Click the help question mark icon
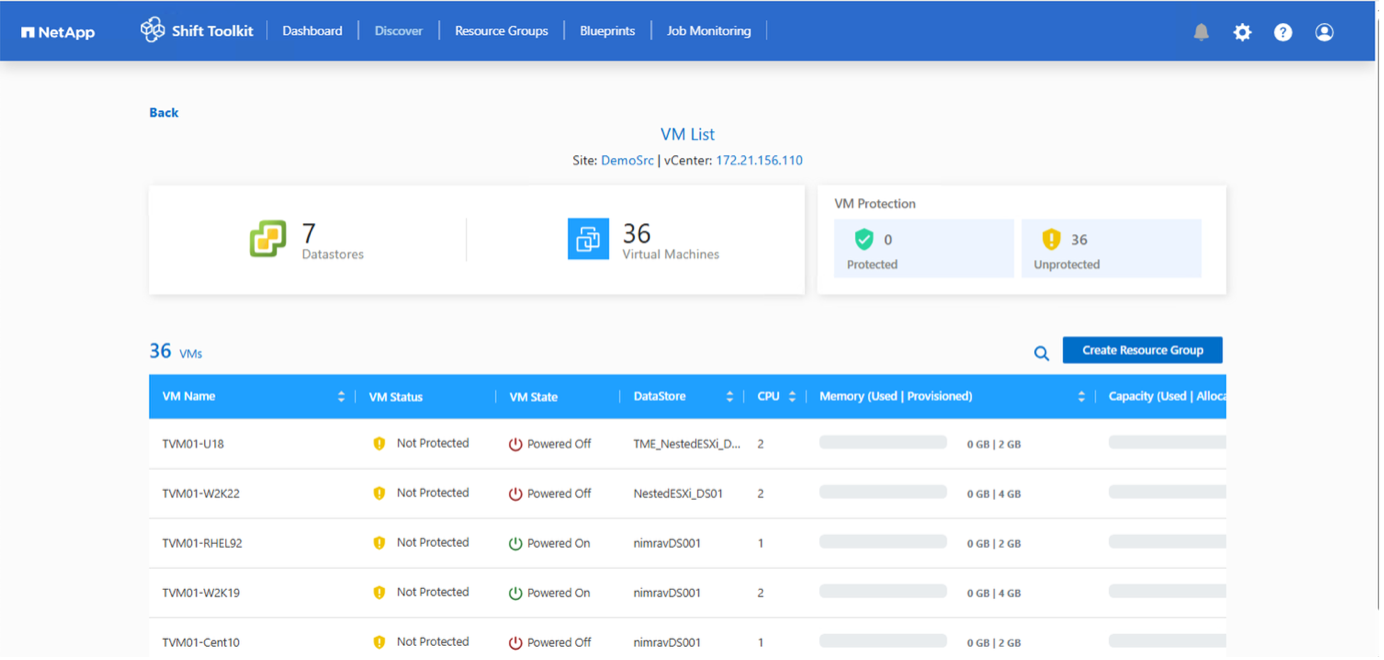 tap(1283, 32)
